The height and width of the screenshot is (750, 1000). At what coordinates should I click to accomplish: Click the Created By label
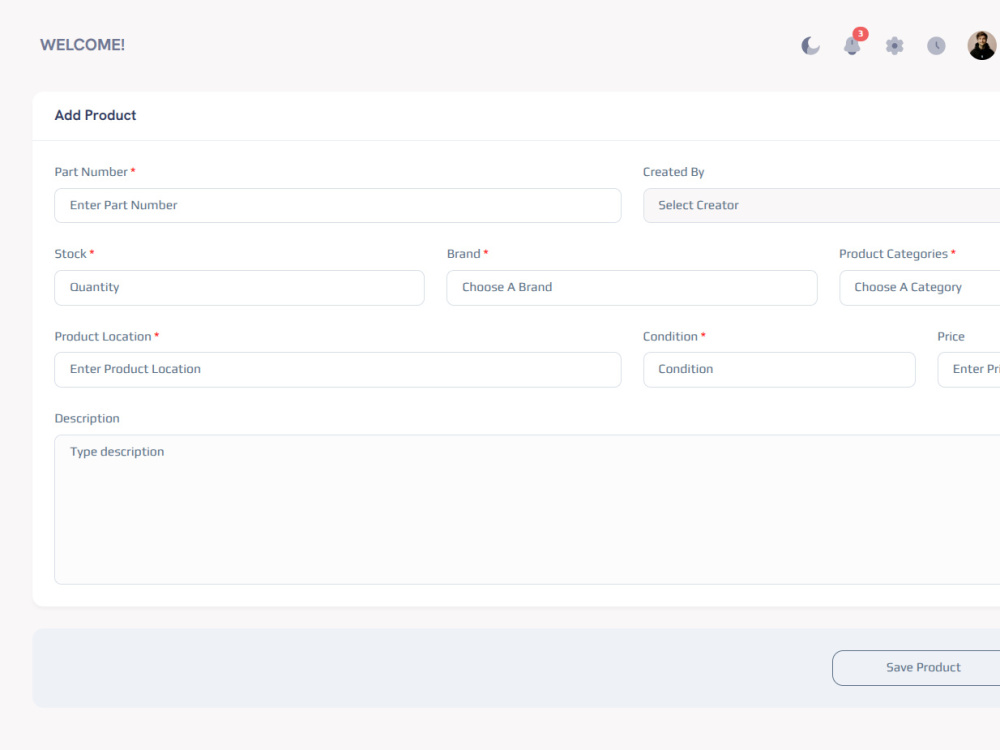(x=673, y=172)
